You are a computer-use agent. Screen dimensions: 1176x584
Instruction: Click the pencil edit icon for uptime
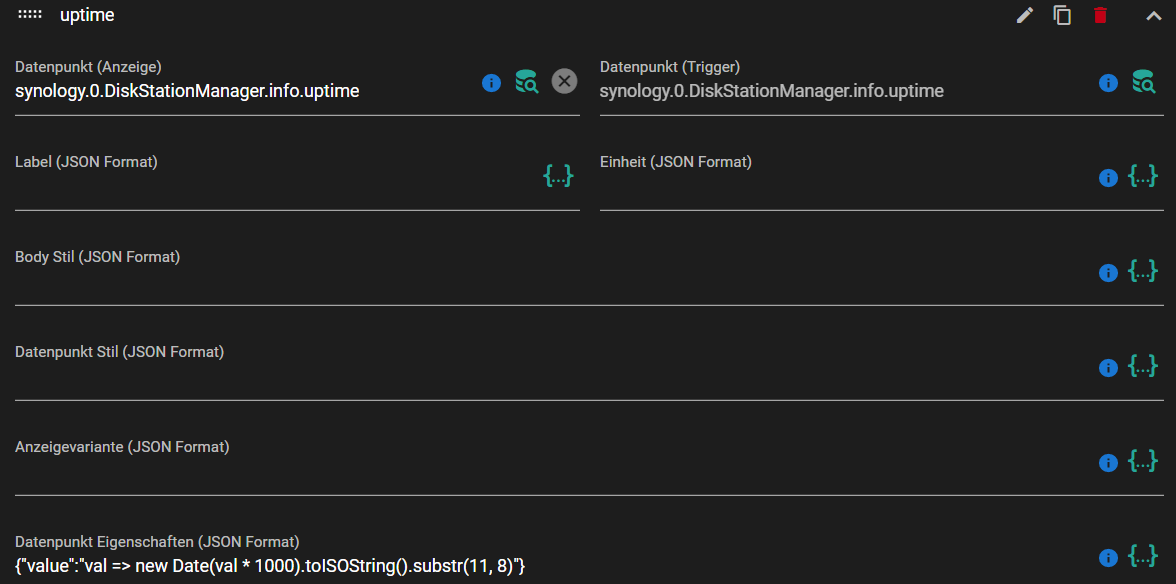point(1024,15)
